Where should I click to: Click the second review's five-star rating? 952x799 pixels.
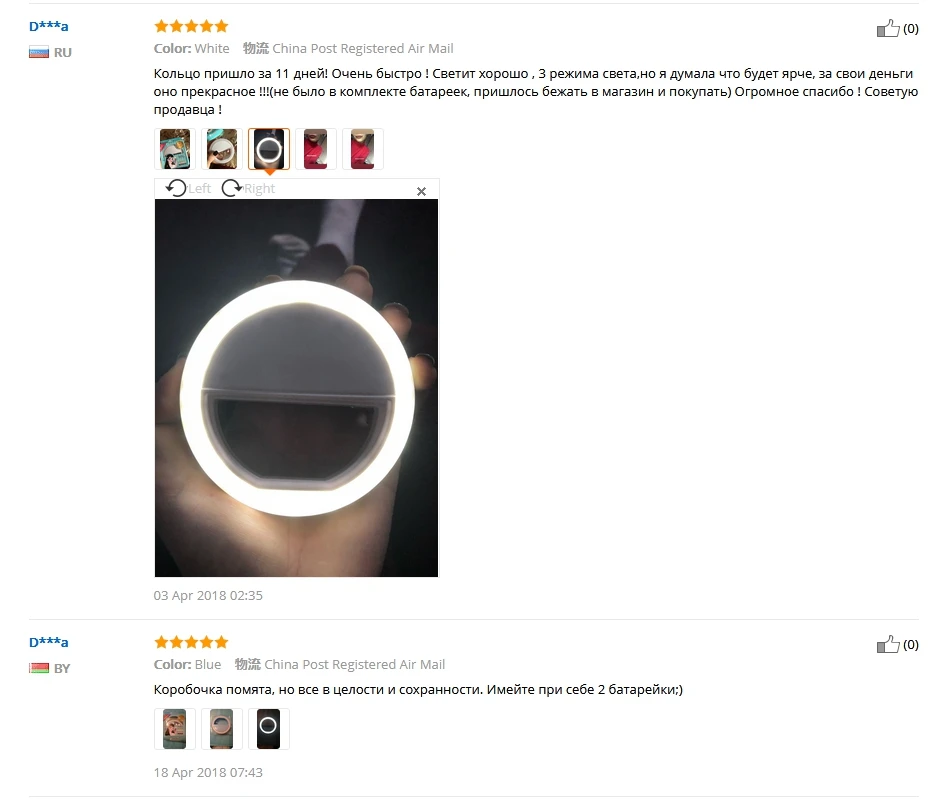pyautogui.click(x=191, y=642)
